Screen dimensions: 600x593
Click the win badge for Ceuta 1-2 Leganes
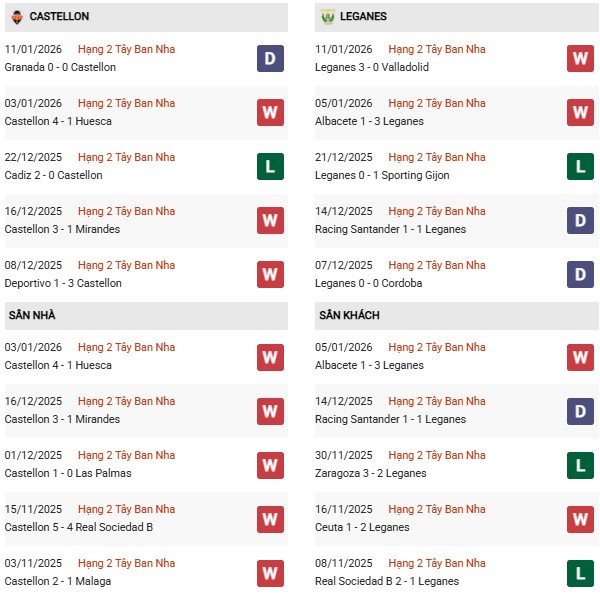(580, 518)
